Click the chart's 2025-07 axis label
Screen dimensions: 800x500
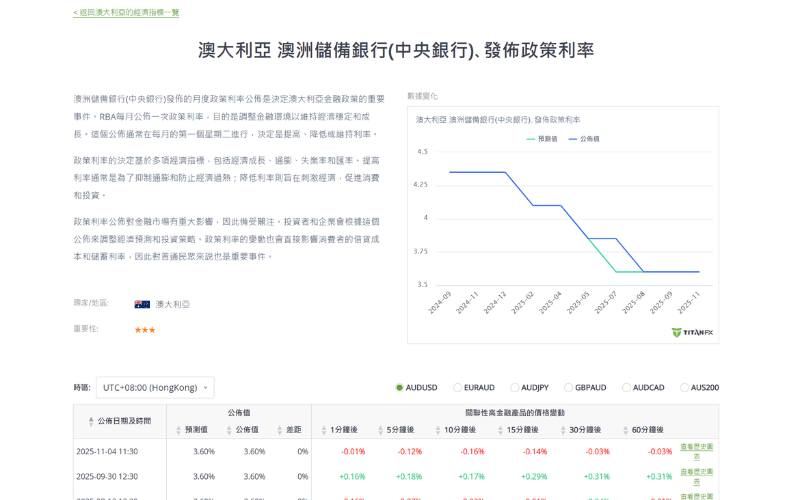[x=606, y=303]
